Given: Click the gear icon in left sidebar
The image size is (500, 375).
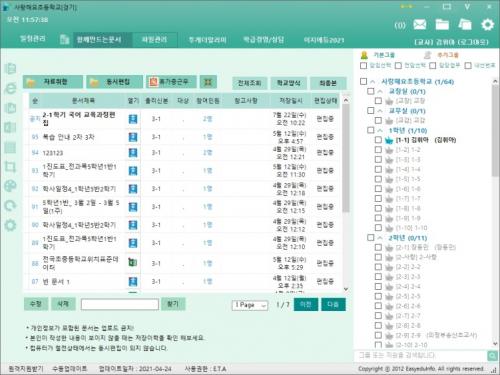Looking at the screenshot, I should point(11,225).
